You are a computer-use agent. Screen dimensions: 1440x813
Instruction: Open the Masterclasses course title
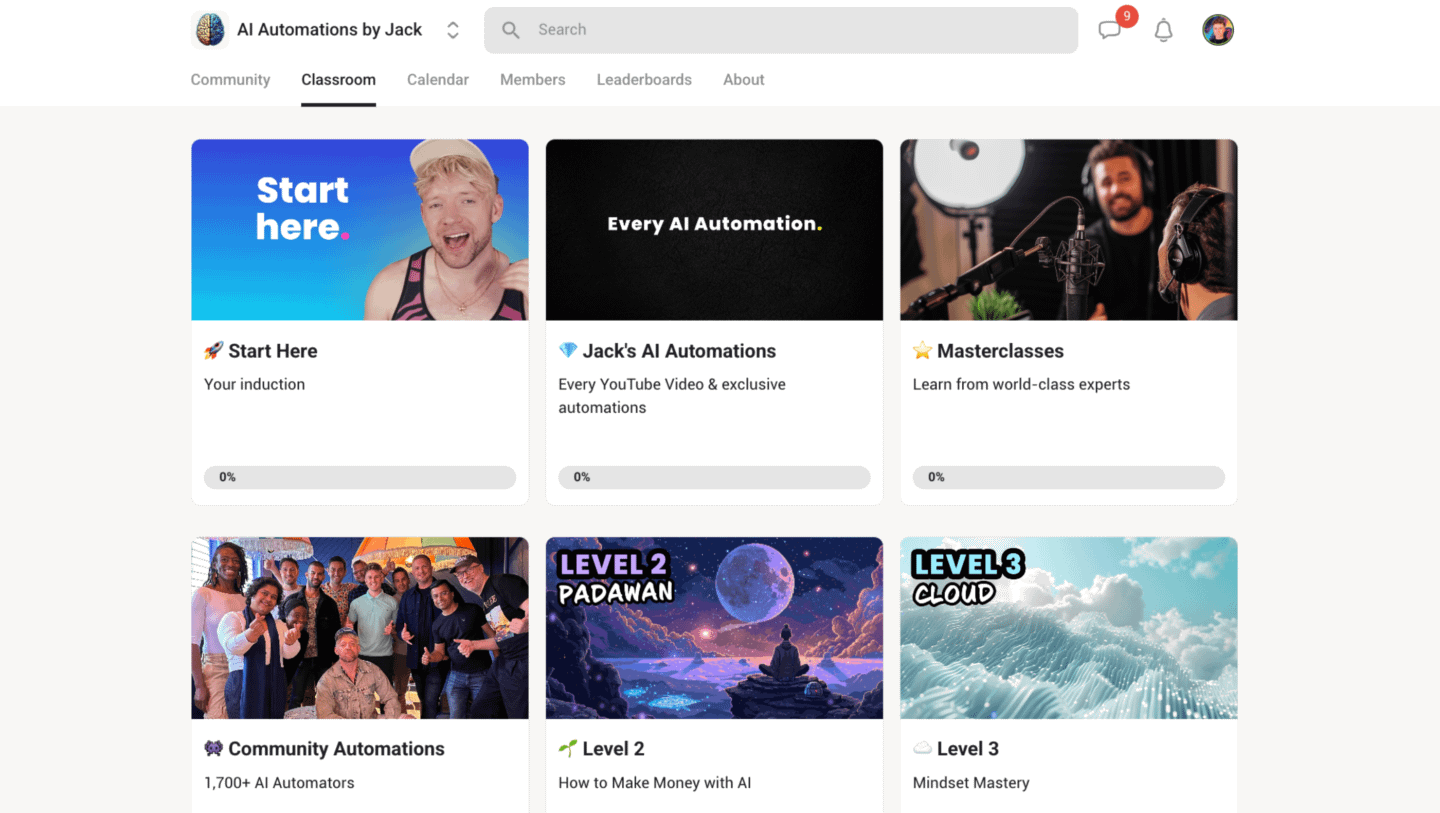click(1001, 351)
